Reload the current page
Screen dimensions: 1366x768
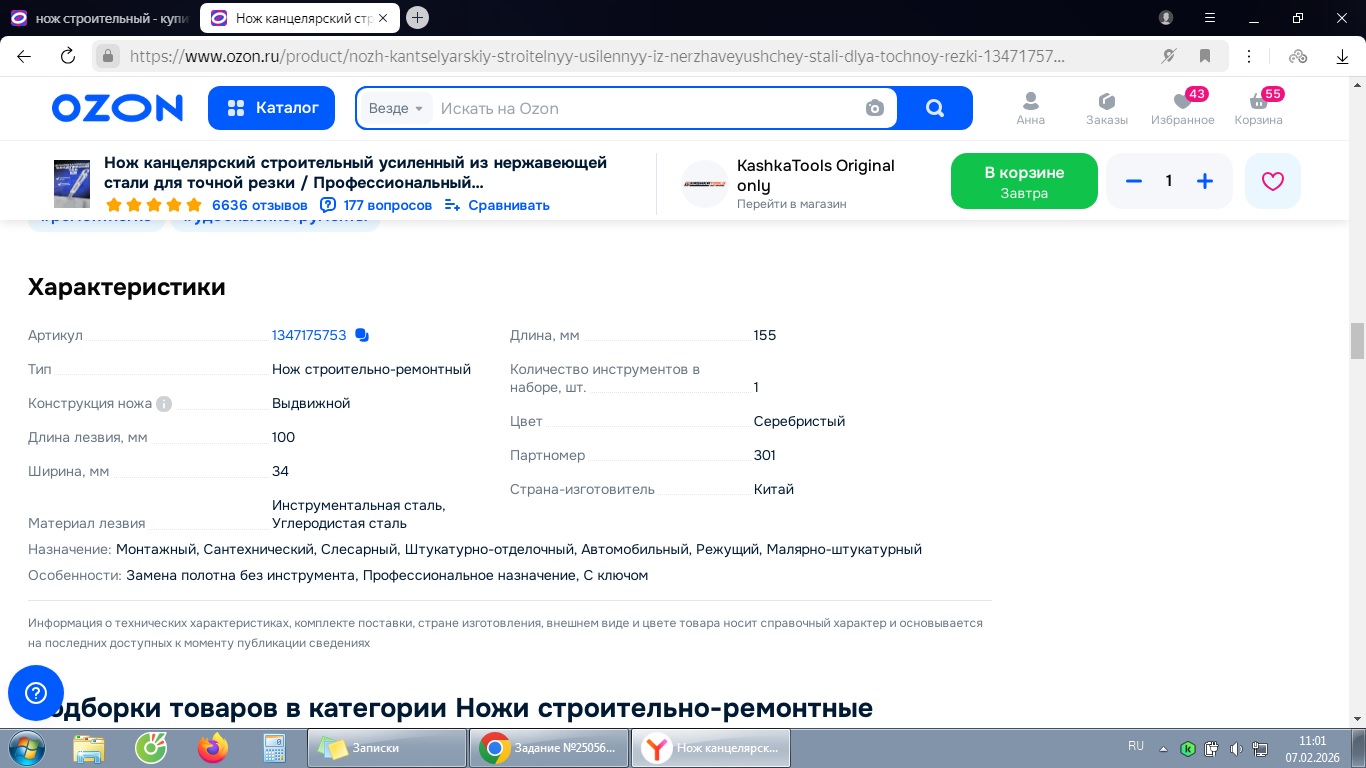(x=68, y=56)
